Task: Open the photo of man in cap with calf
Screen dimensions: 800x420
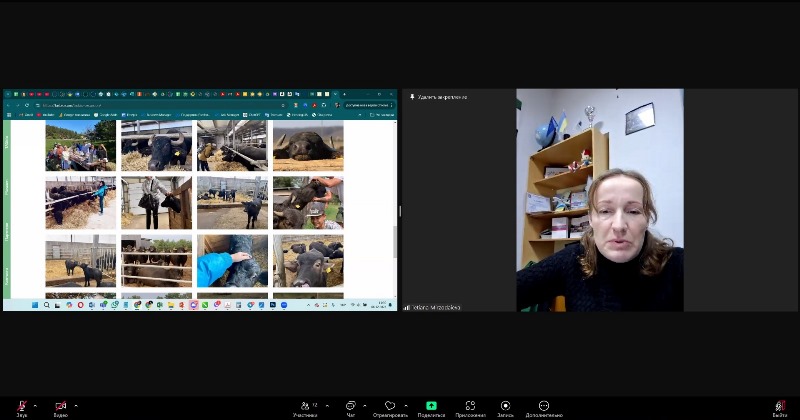Action: (x=308, y=203)
